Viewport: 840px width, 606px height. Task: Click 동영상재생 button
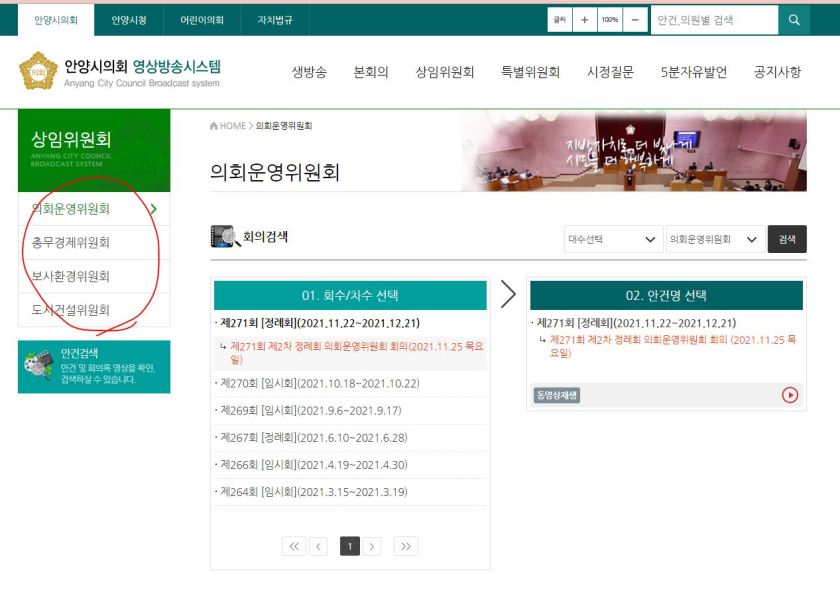[557, 395]
